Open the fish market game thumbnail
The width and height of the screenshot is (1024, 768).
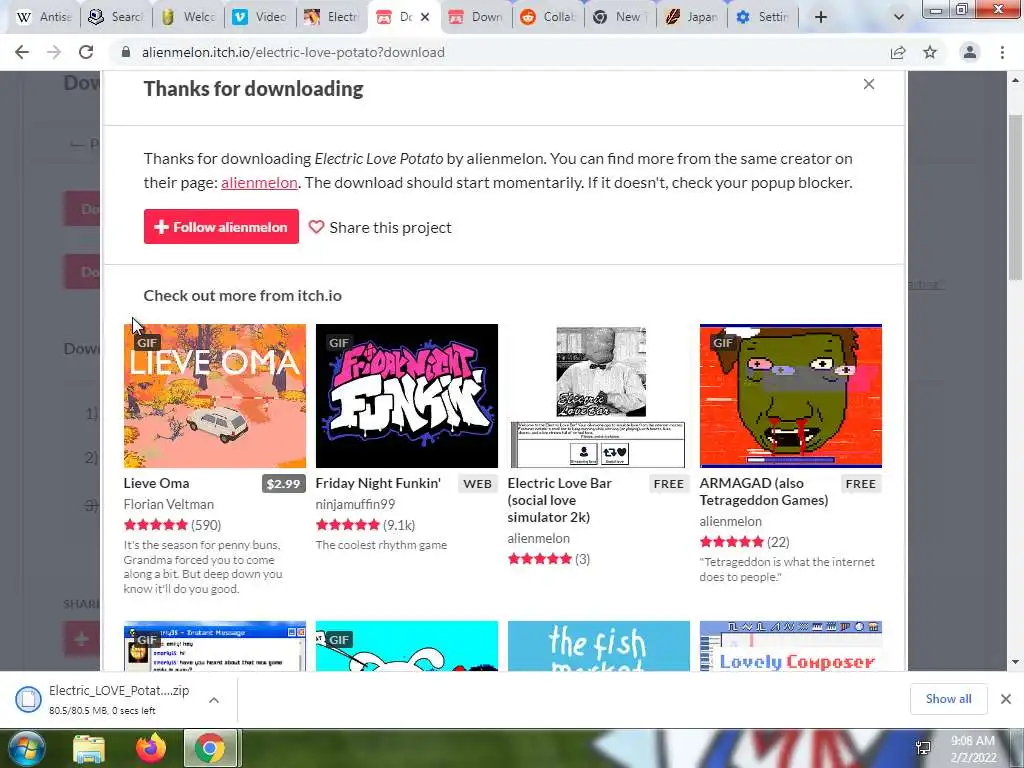coord(599,646)
